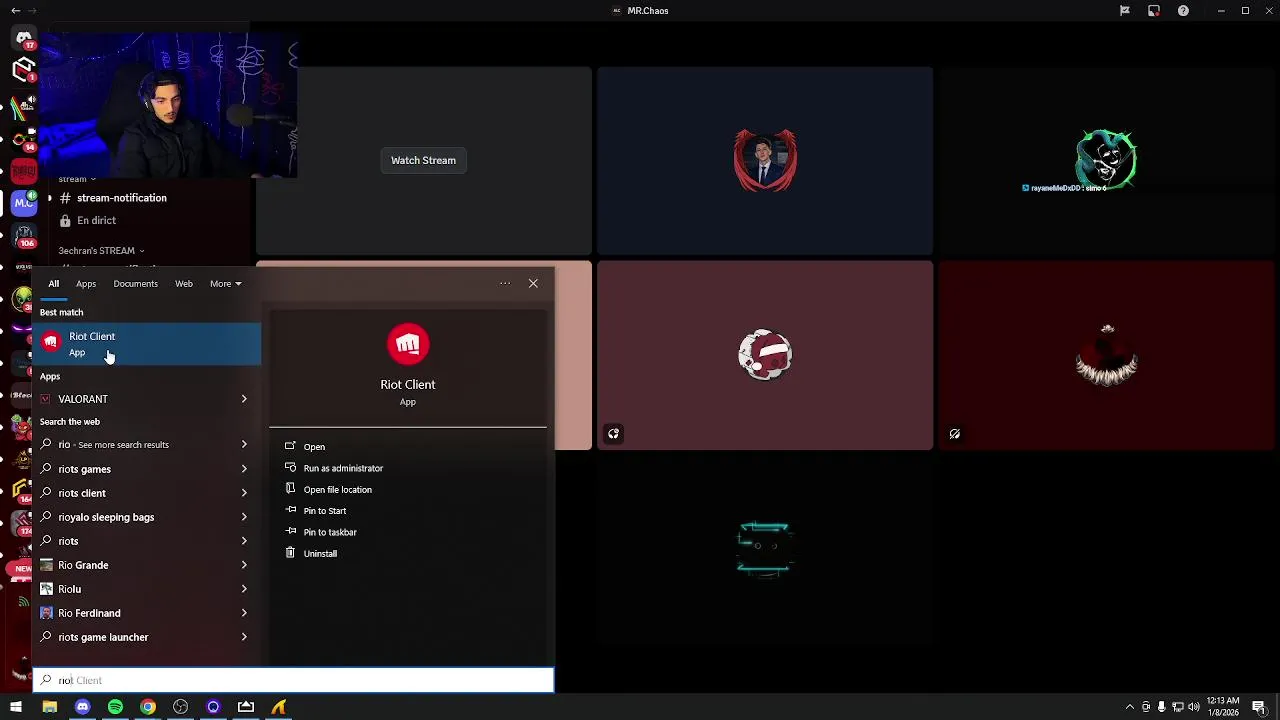
Task: Open the Riot Client best match result
Action: tap(147, 344)
